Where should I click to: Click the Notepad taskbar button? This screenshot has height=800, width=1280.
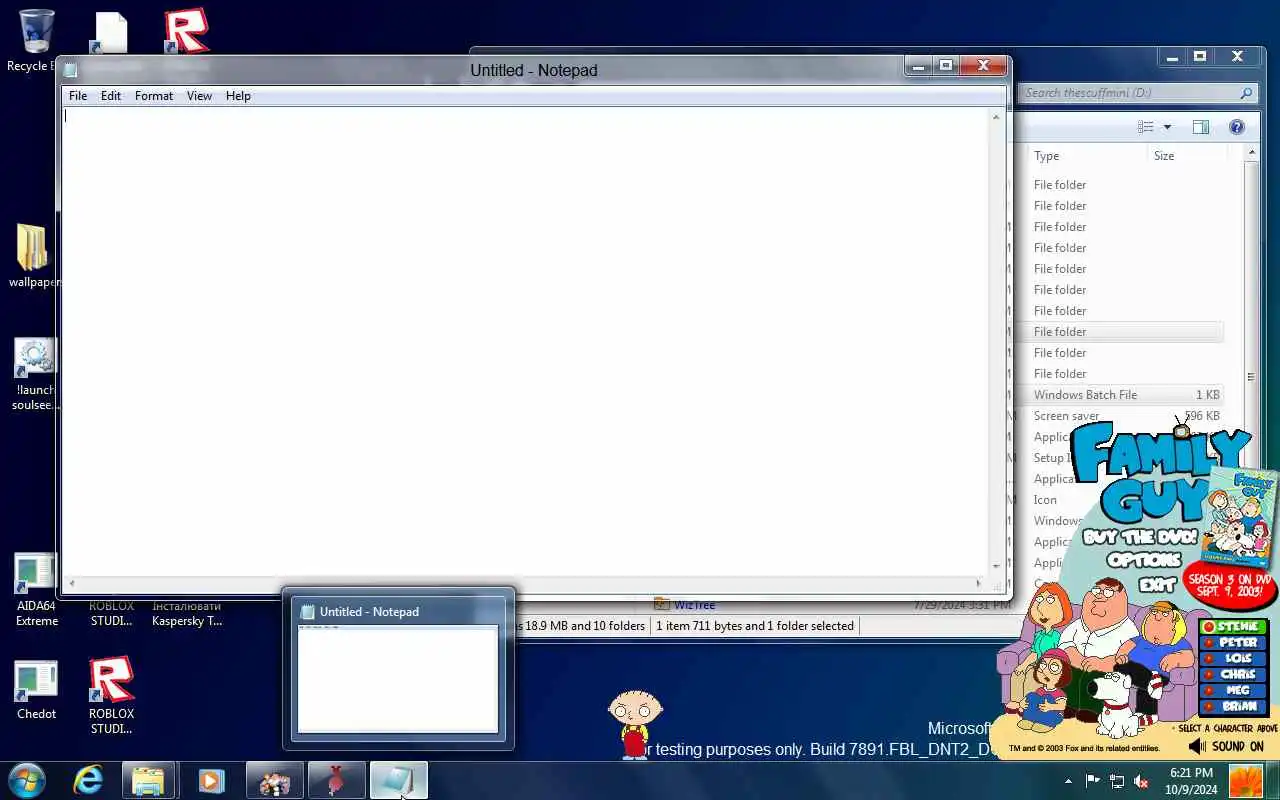click(399, 780)
